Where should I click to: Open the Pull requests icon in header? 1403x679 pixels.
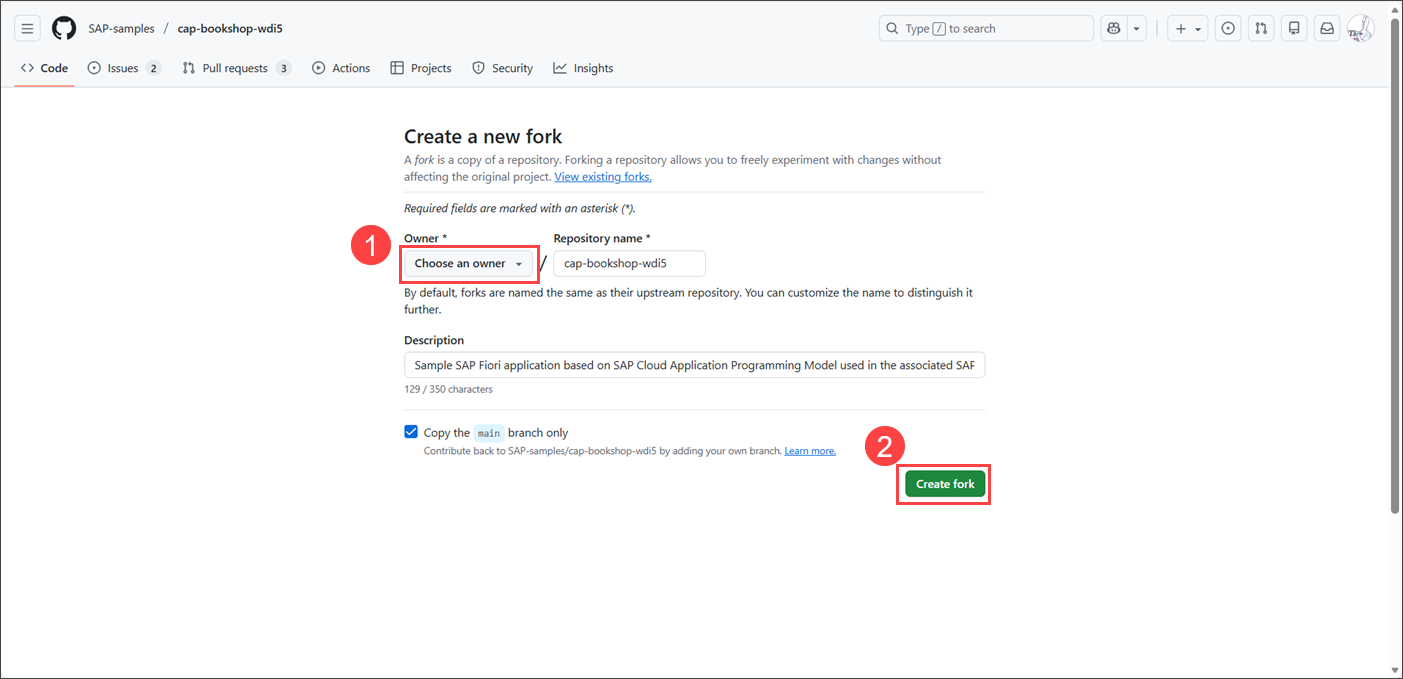pos(1262,29)
